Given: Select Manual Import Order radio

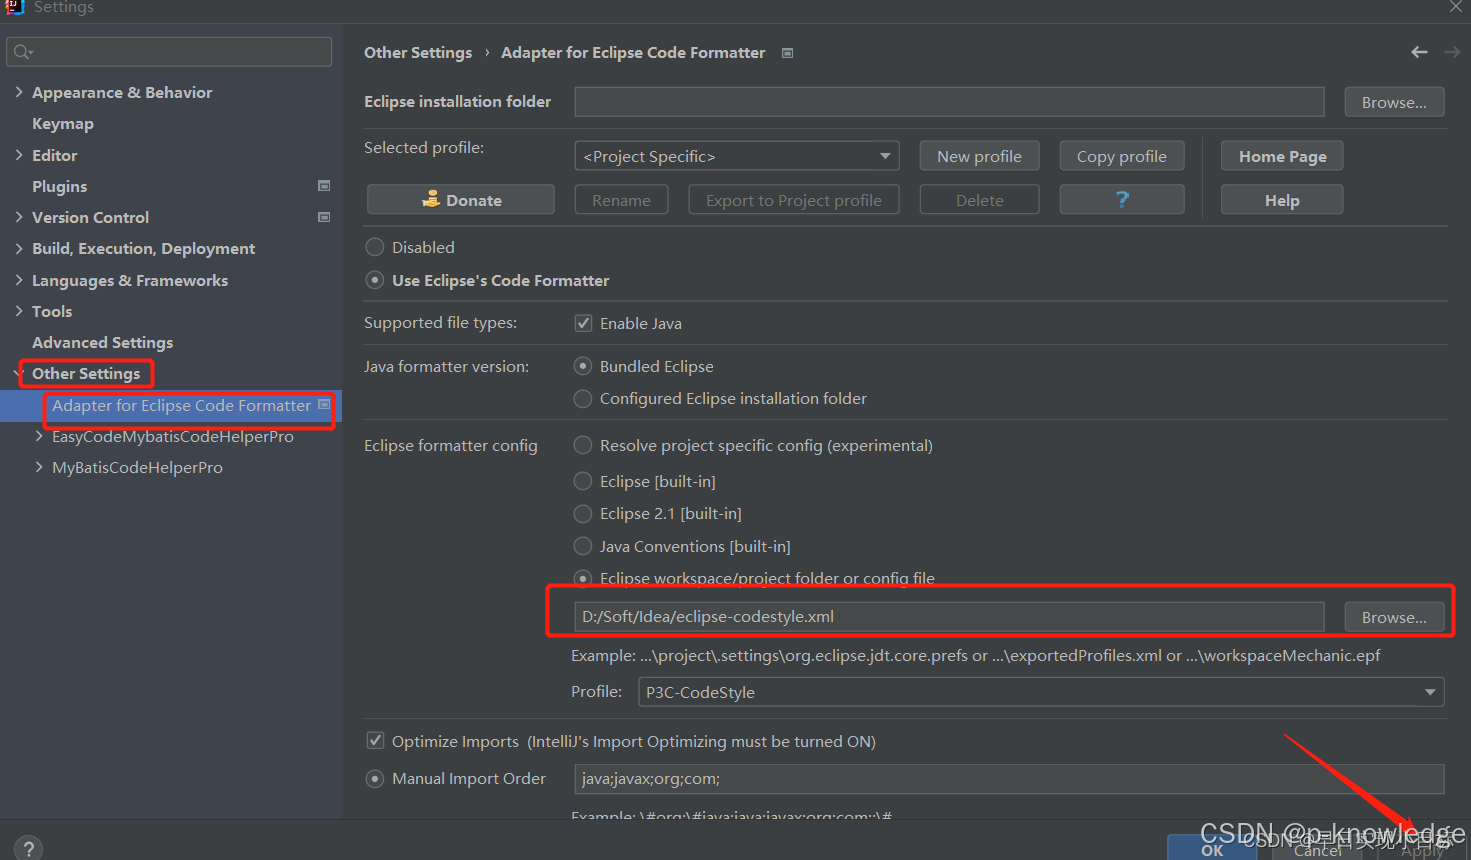Looking at the screenshot, I should pyautogui.click(x=375, y=778).
